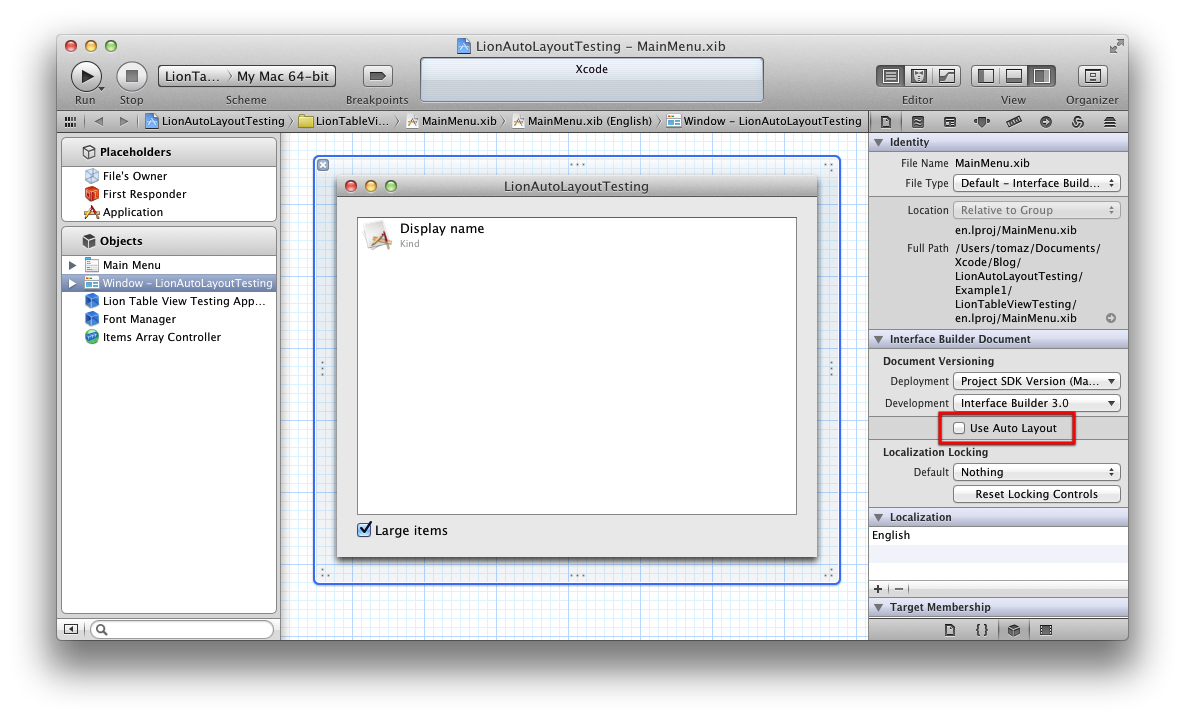Show the Media library
1185x719 pixels.
tap(1046, 630)
